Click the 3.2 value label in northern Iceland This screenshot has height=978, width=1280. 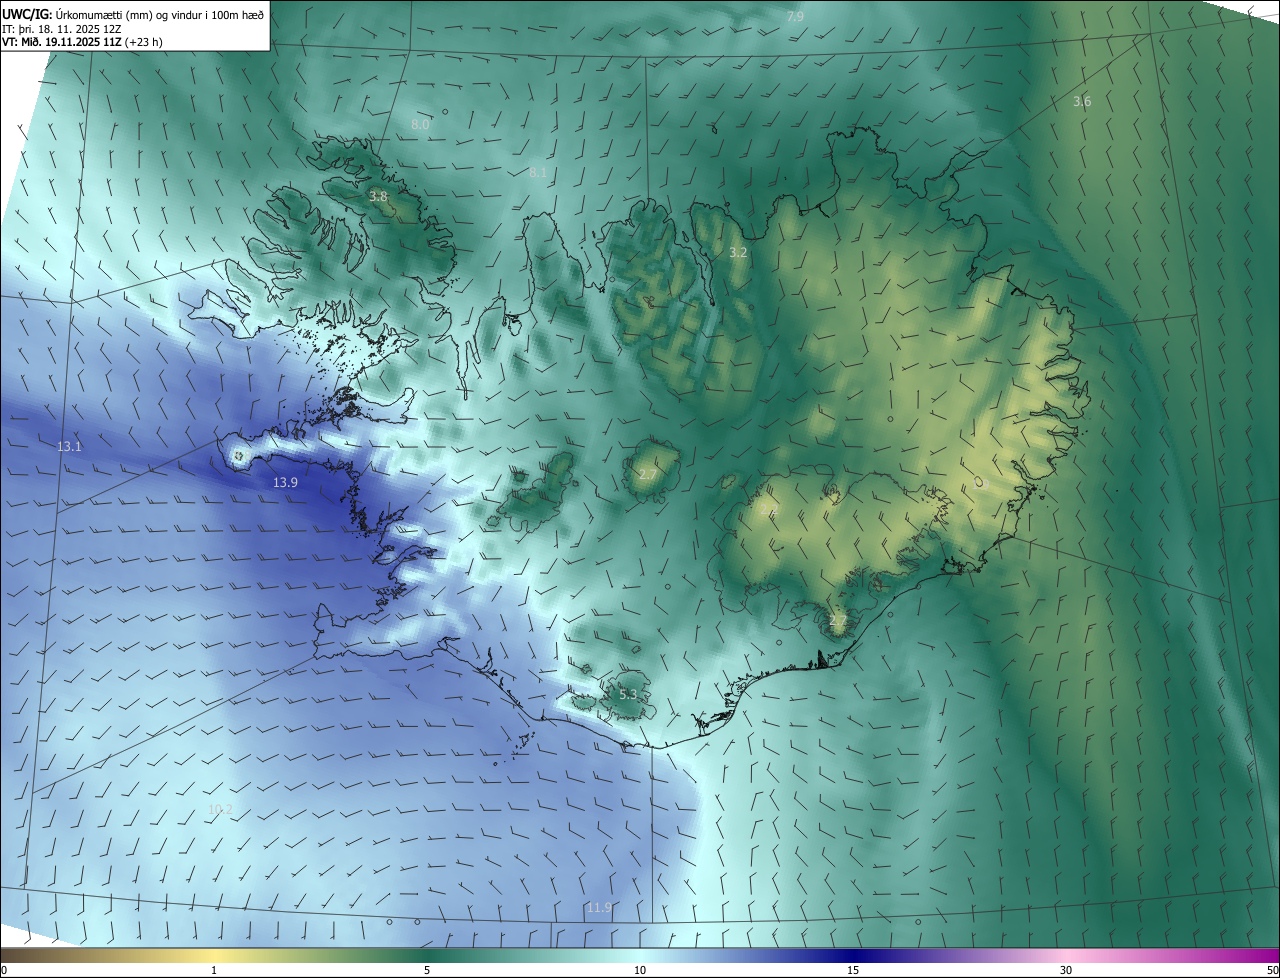pyautogui.click(x=738, y=253)
